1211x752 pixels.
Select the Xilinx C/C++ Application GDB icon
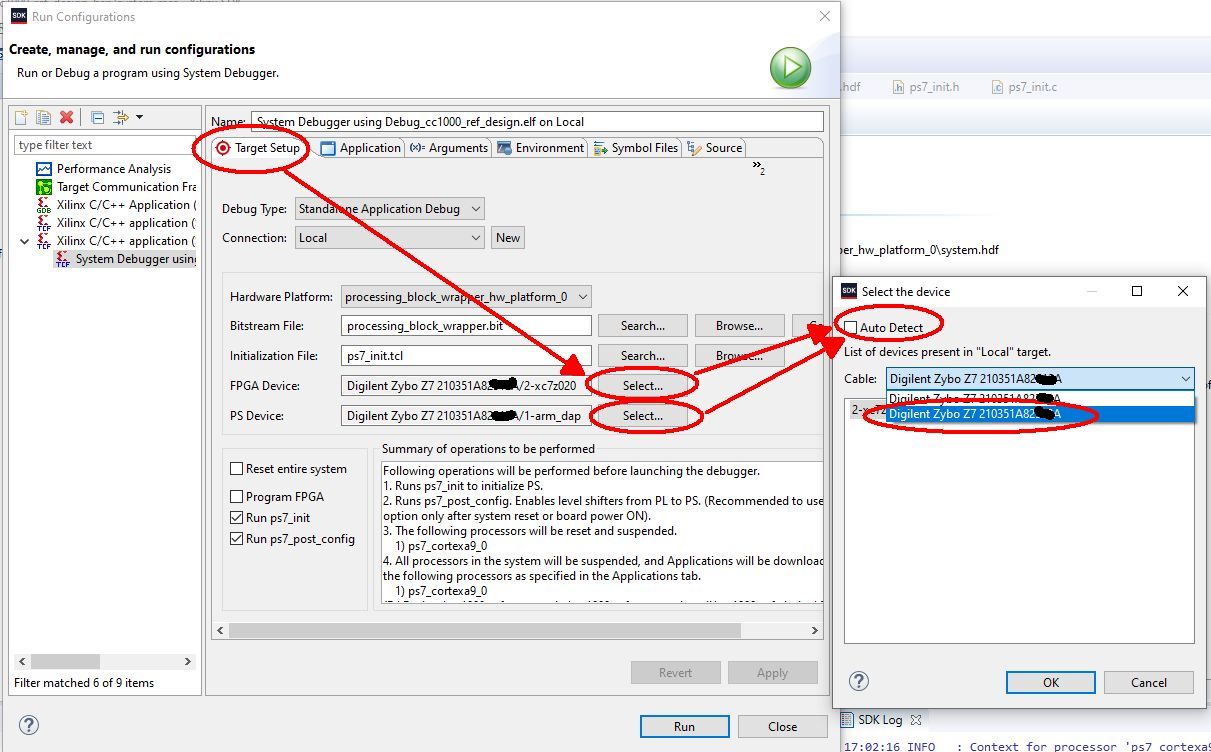pyautogui.click(x=44, y=205)
